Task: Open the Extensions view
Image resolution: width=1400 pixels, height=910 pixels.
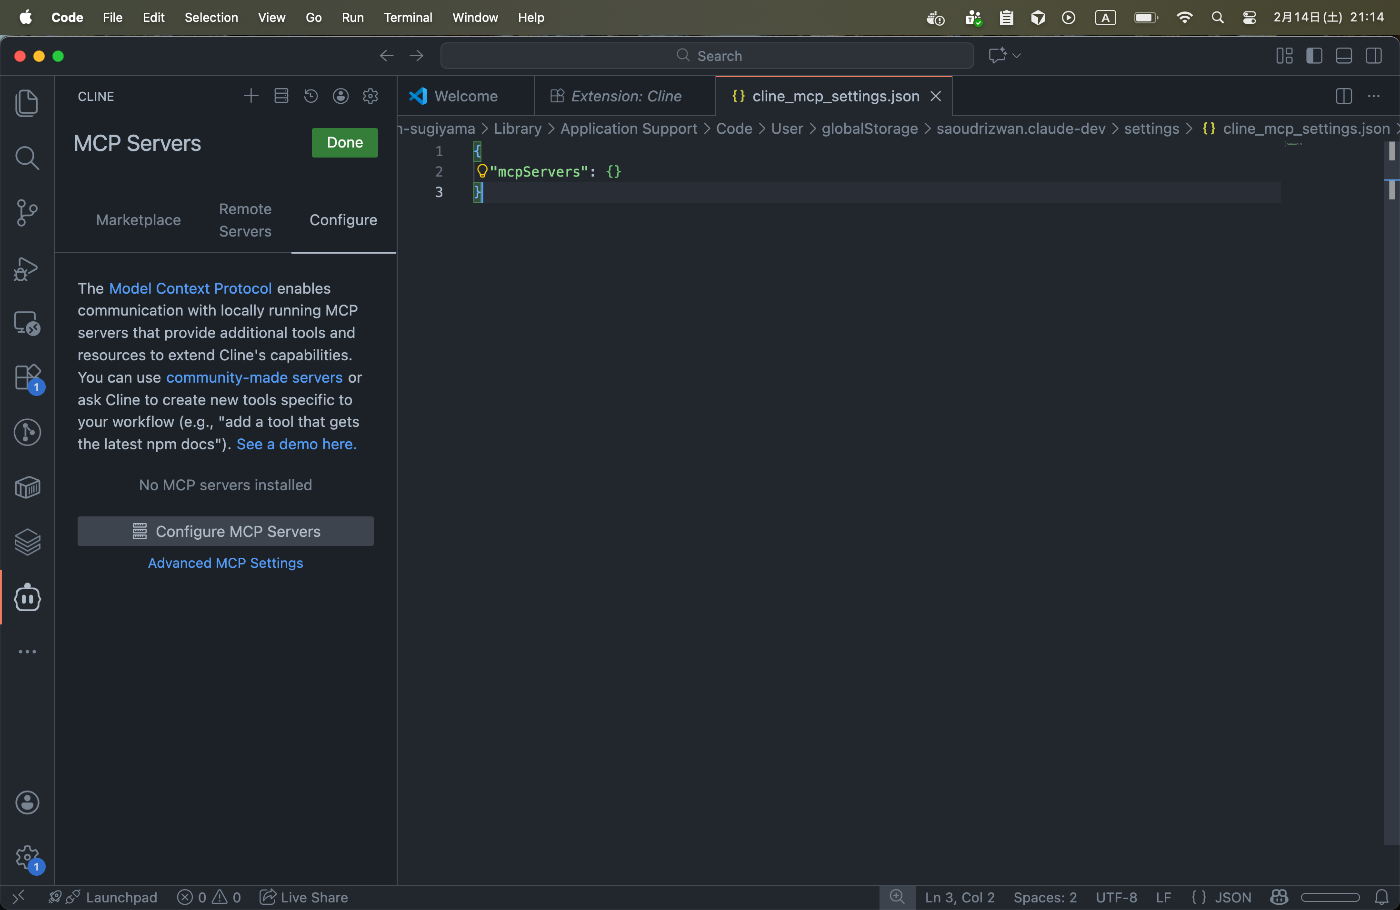Action: tap(27, 378)
